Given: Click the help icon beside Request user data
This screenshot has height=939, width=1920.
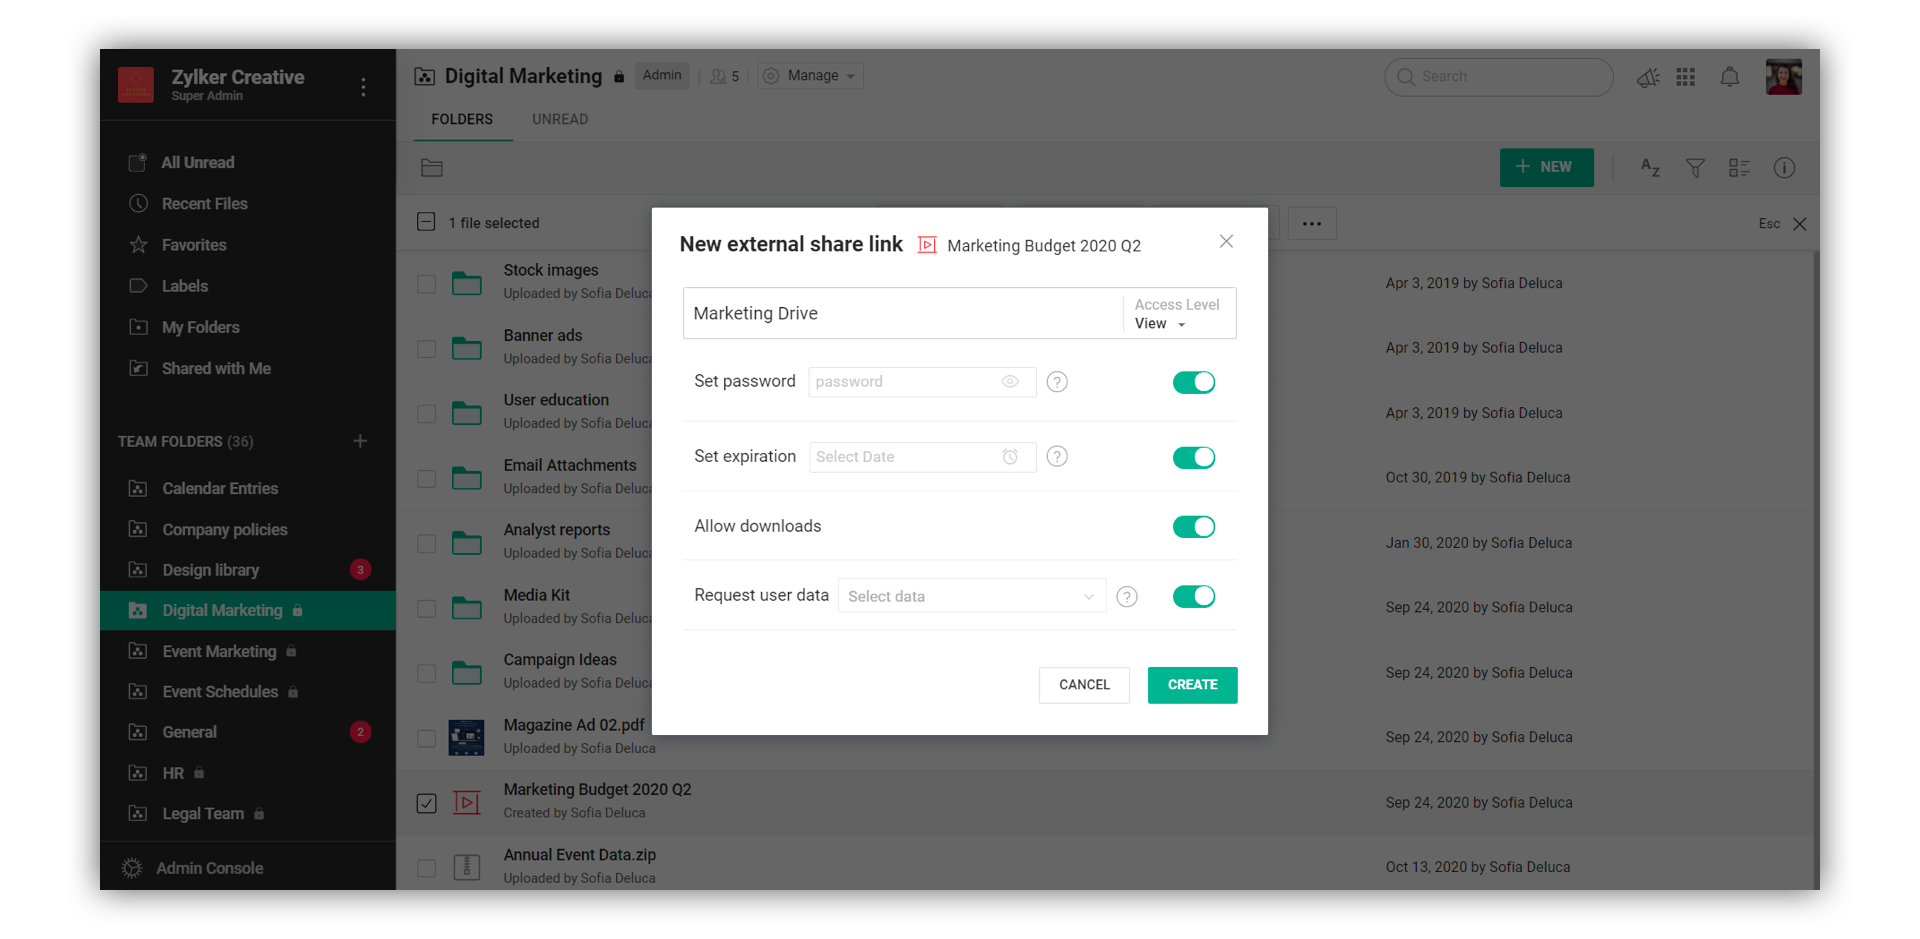Looking at the screenshot, I should point(1127,597).
